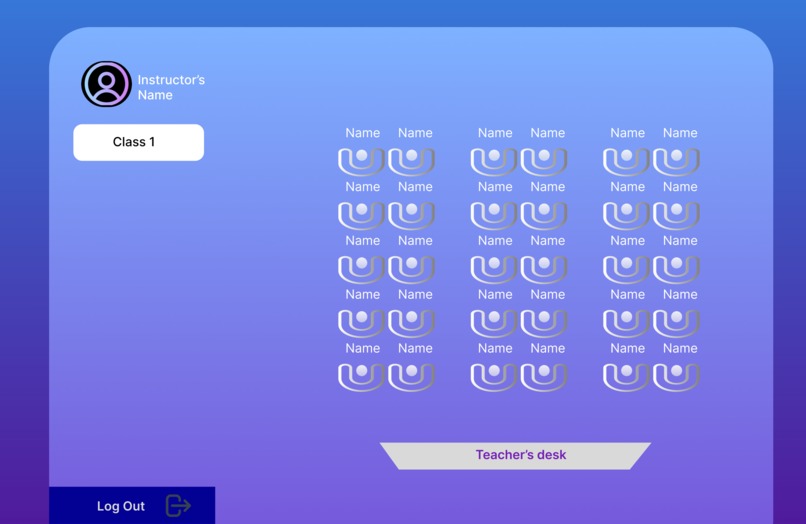Click Name label above bottom-left seat of middle group

(495, 348)
